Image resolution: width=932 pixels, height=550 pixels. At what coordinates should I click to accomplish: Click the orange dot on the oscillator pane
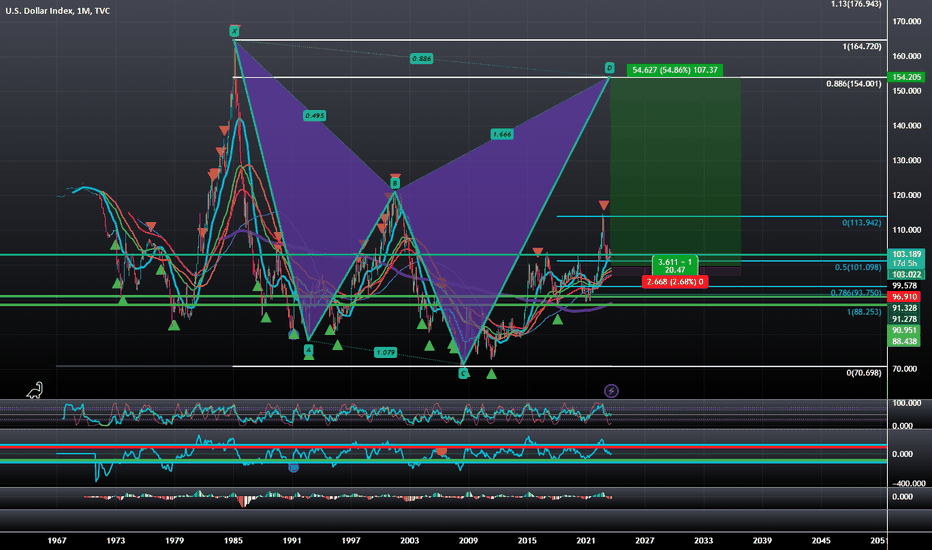click(x=441, y=451)
